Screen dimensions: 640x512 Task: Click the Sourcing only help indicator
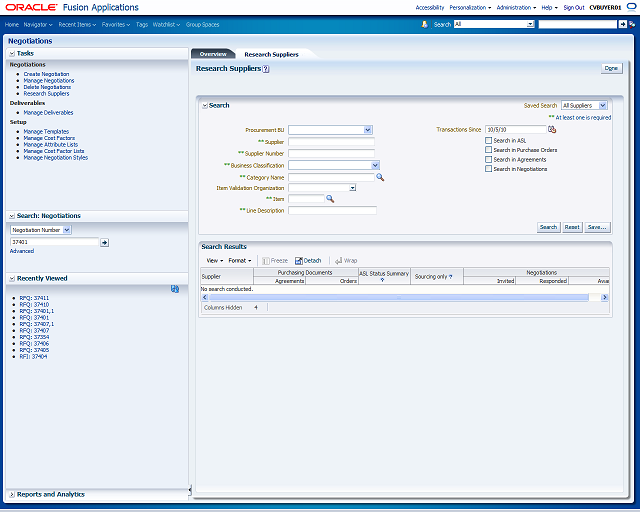(x=451, y=277)
